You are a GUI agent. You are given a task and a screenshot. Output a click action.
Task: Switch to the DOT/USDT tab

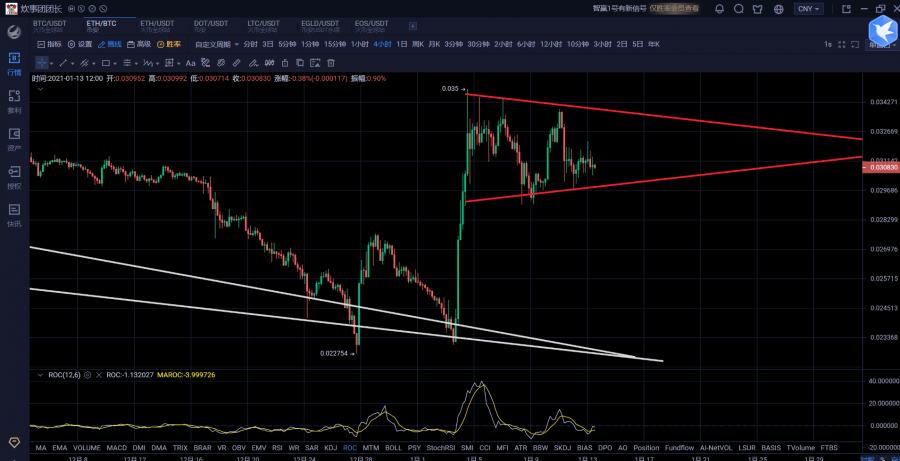[211, 26]
